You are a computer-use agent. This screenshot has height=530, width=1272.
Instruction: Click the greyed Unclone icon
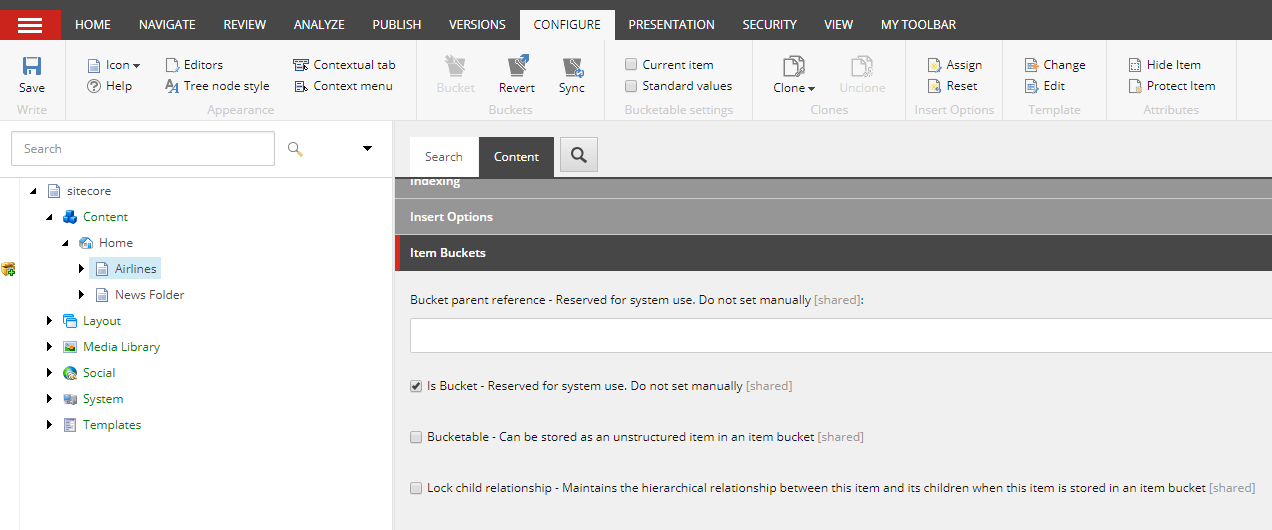point(862,67)
